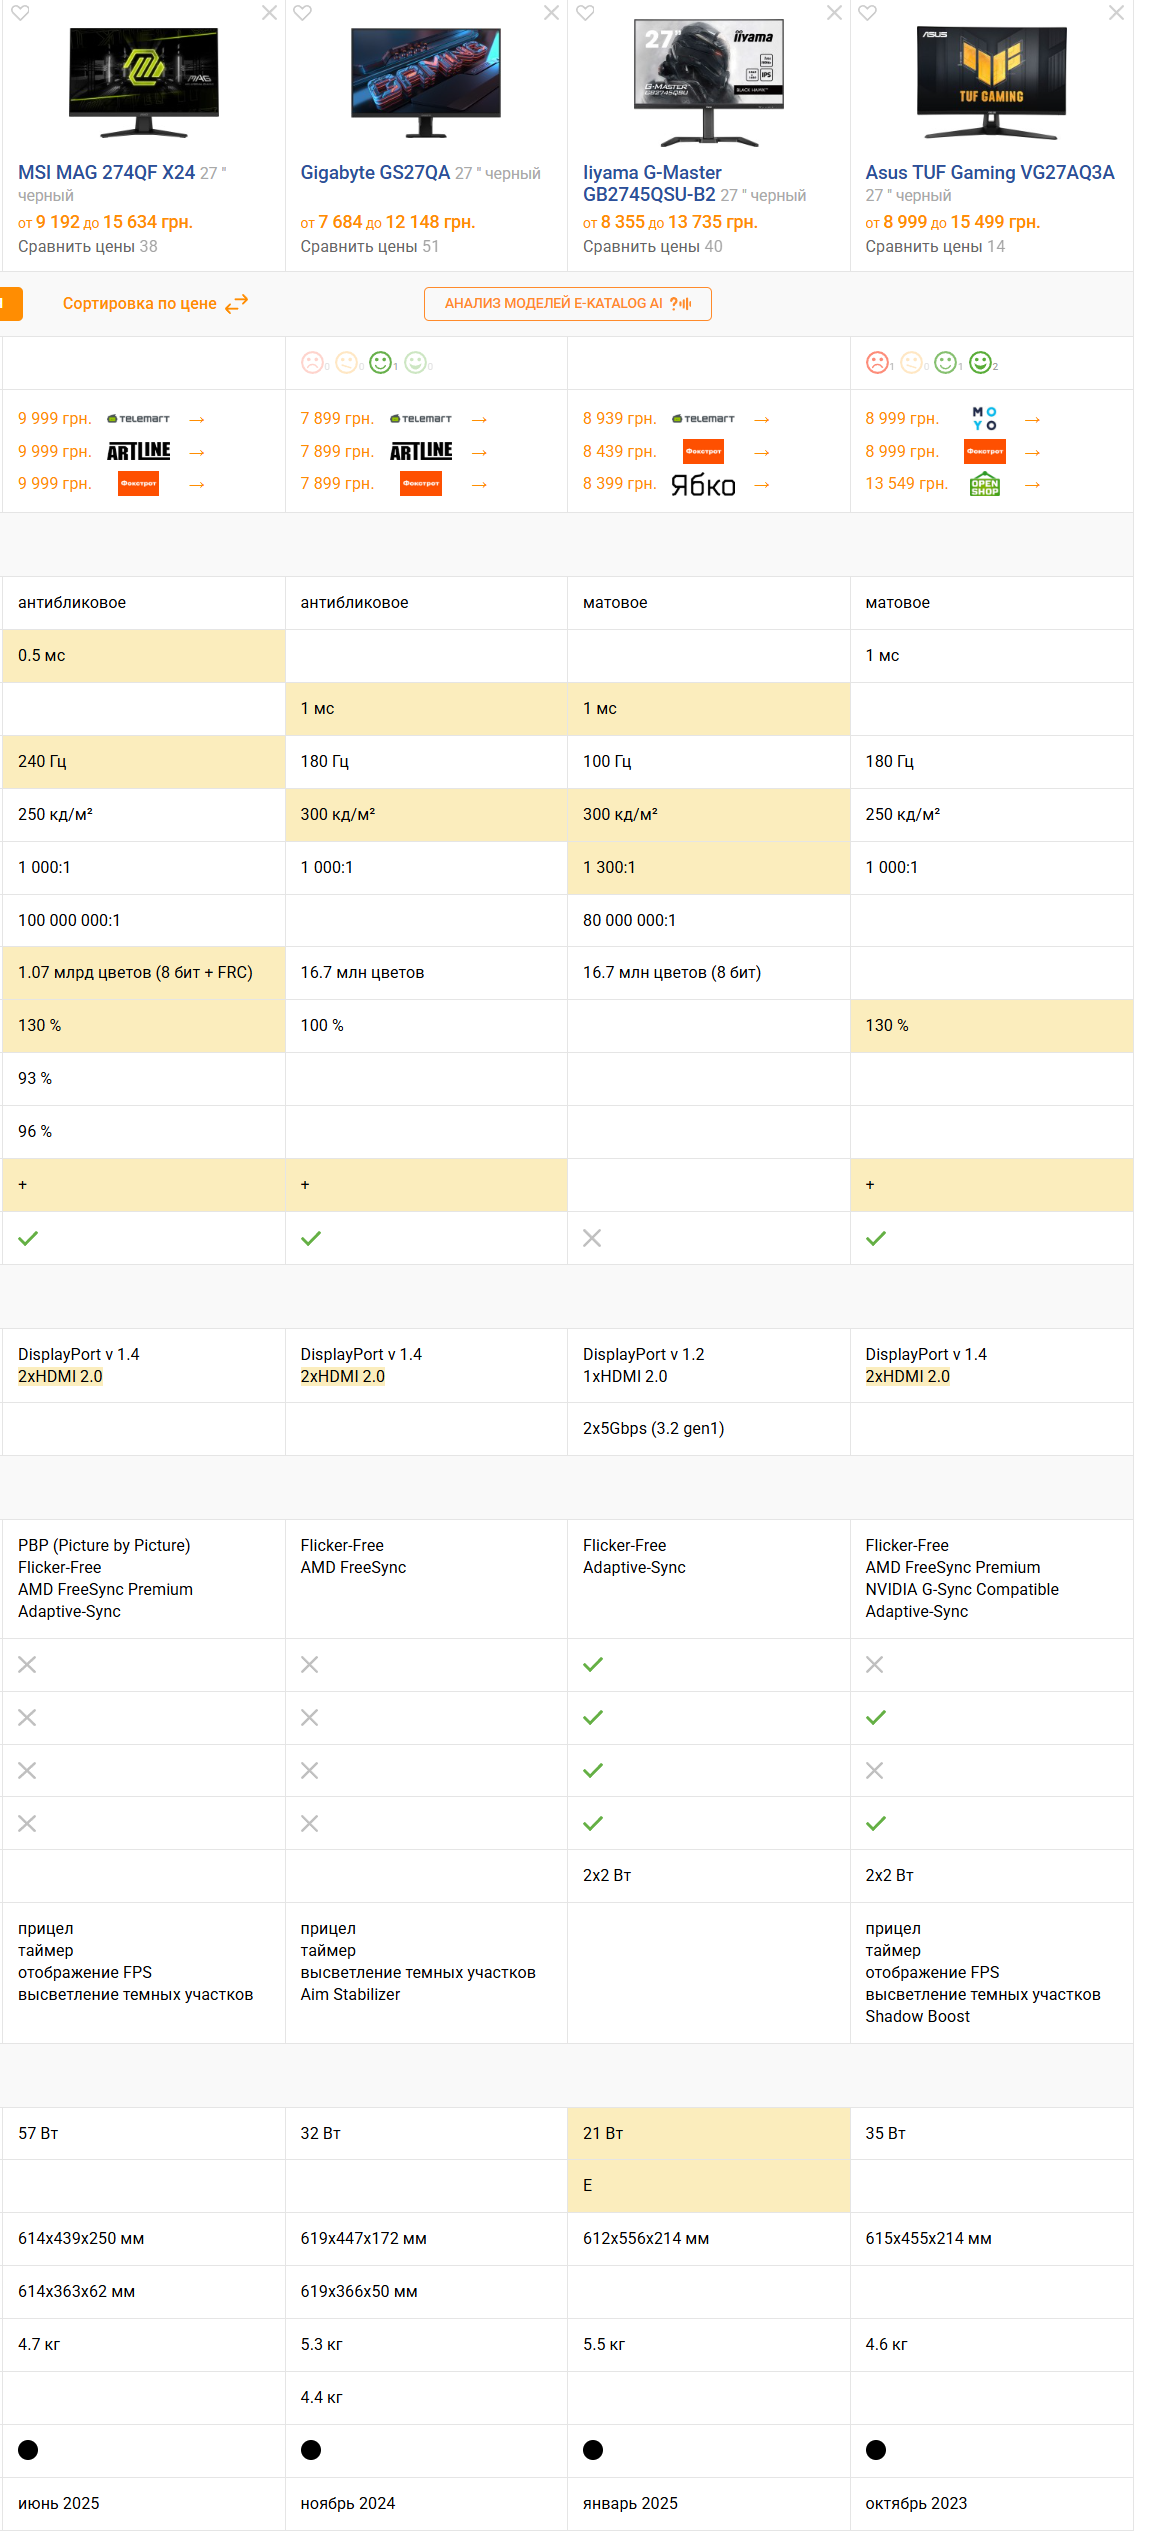1149x2542 pixels.
Task: Remove Iiyama G-Master from comparison
Action: (x=834, y=13)
